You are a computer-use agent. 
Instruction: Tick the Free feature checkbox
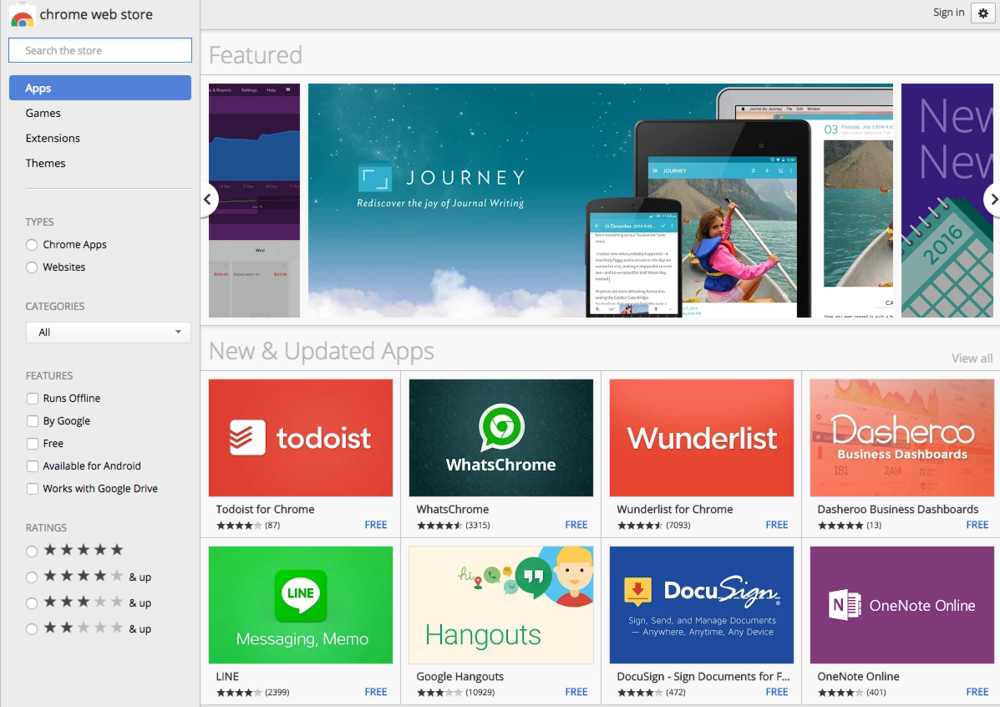pyautogui.click(x=33, y=444)
